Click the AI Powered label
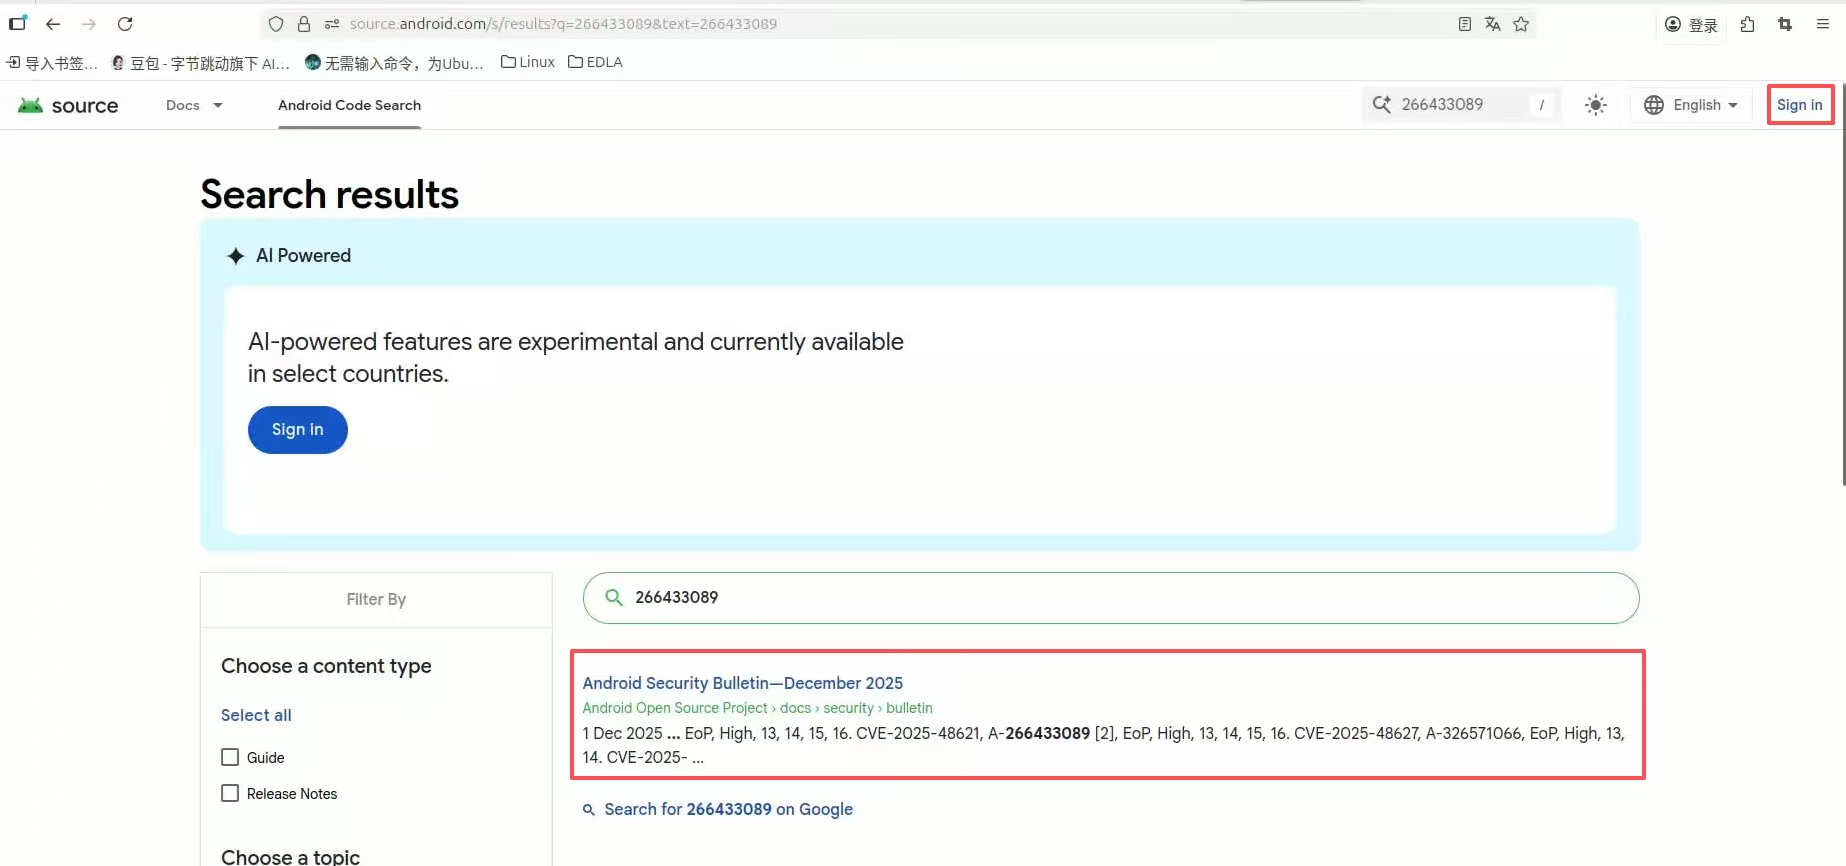Screen dimensions: 1846x866 [303, 256]
